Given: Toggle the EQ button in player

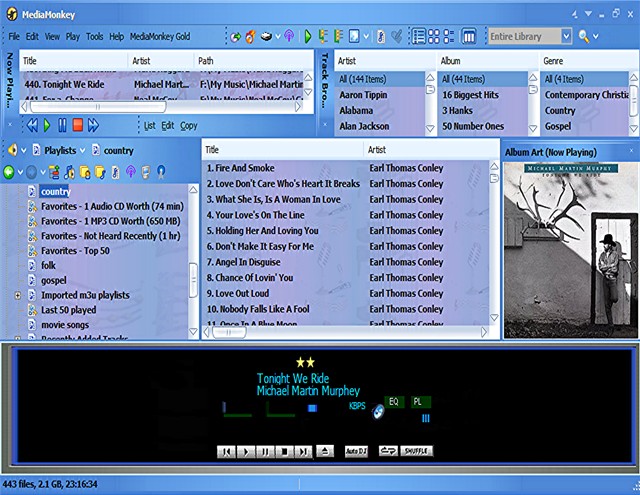Looking at the screenshot, I should (394, 402).
